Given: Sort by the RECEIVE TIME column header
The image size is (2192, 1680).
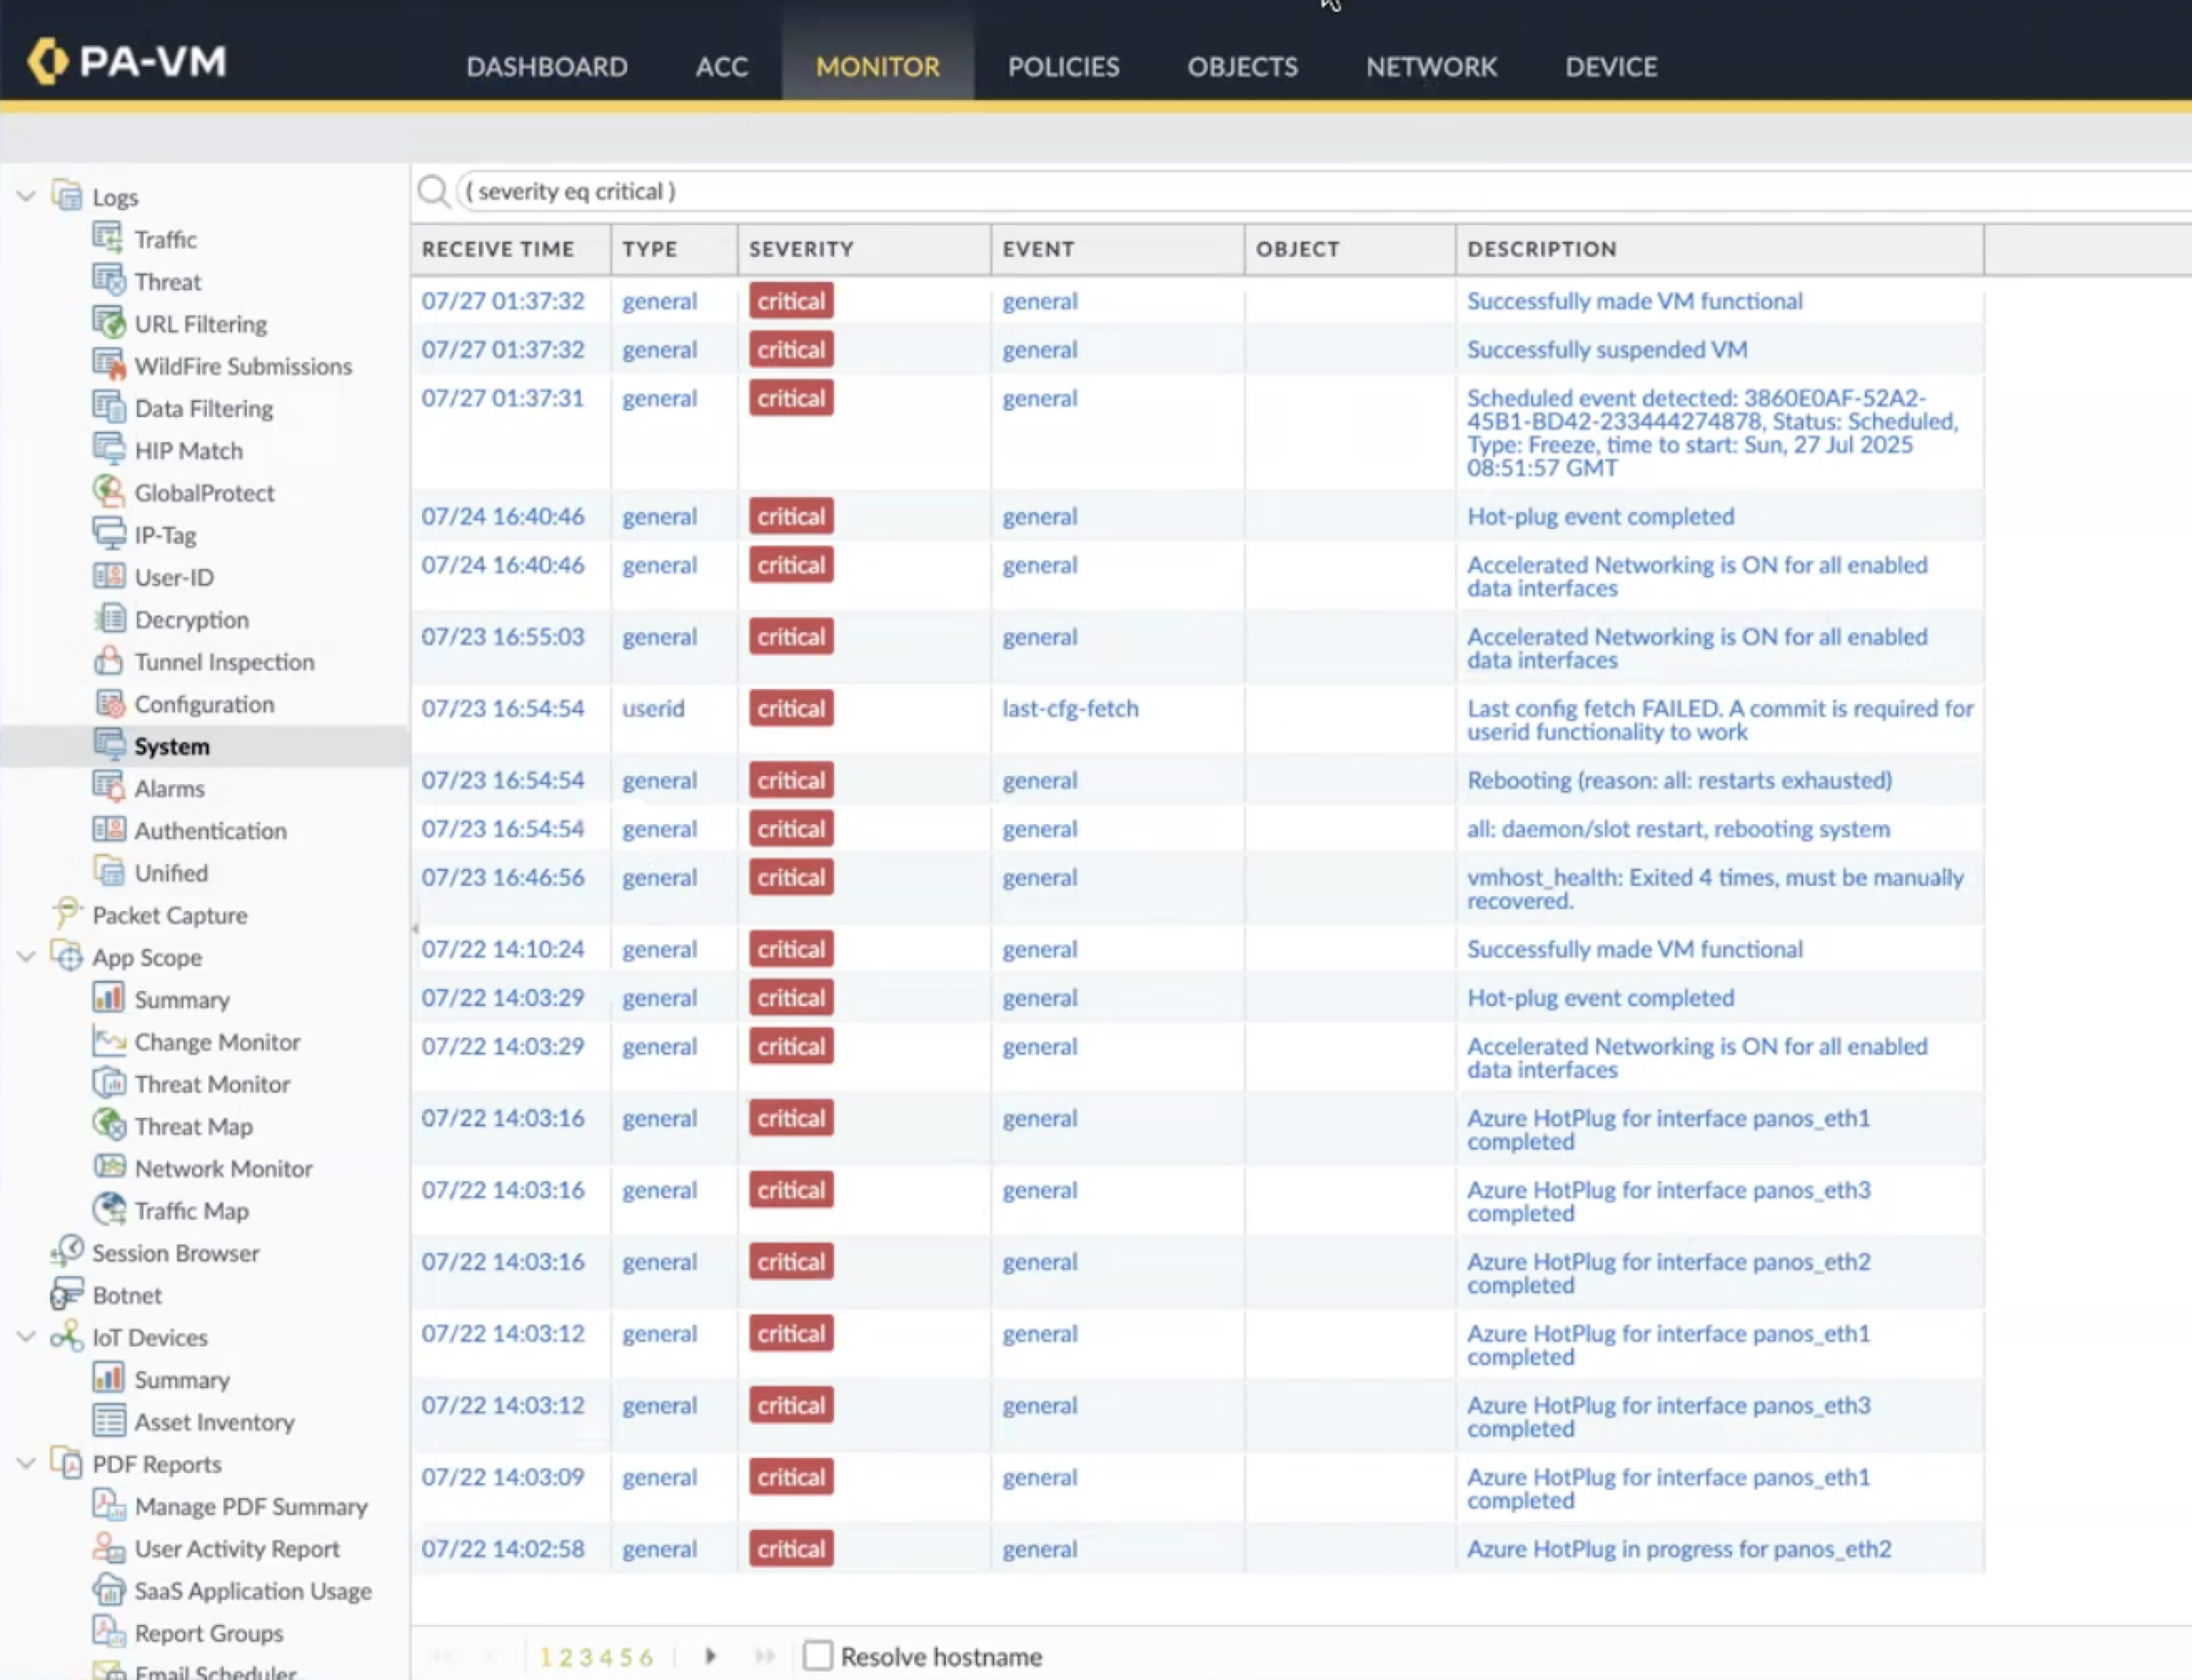Looking at the screenshot, I should (497, 249).
